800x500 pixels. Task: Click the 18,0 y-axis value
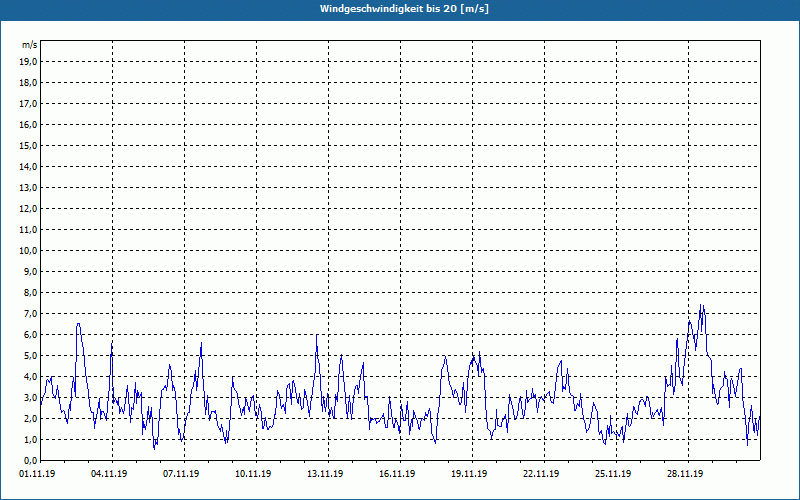pos(29,83)
